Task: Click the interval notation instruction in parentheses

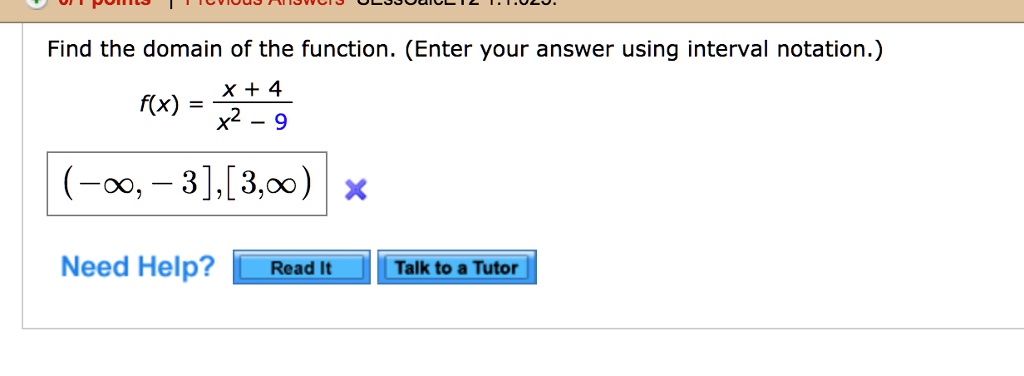Action: (643, 50)
